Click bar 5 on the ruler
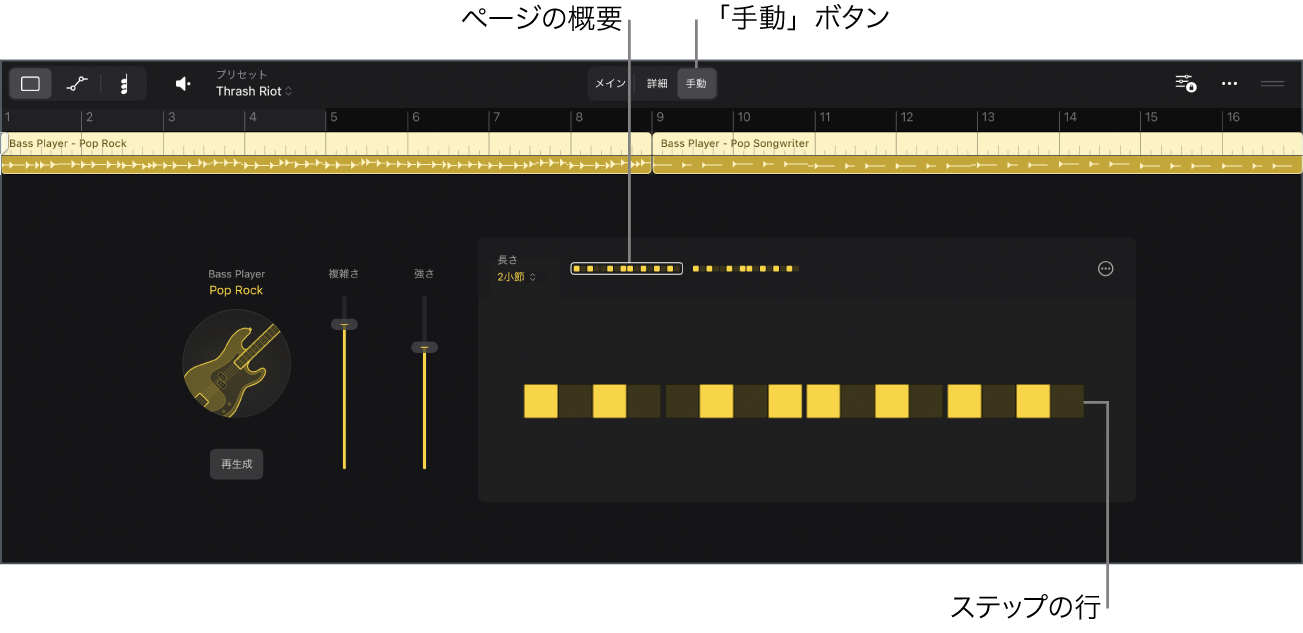 click(334, 117)
